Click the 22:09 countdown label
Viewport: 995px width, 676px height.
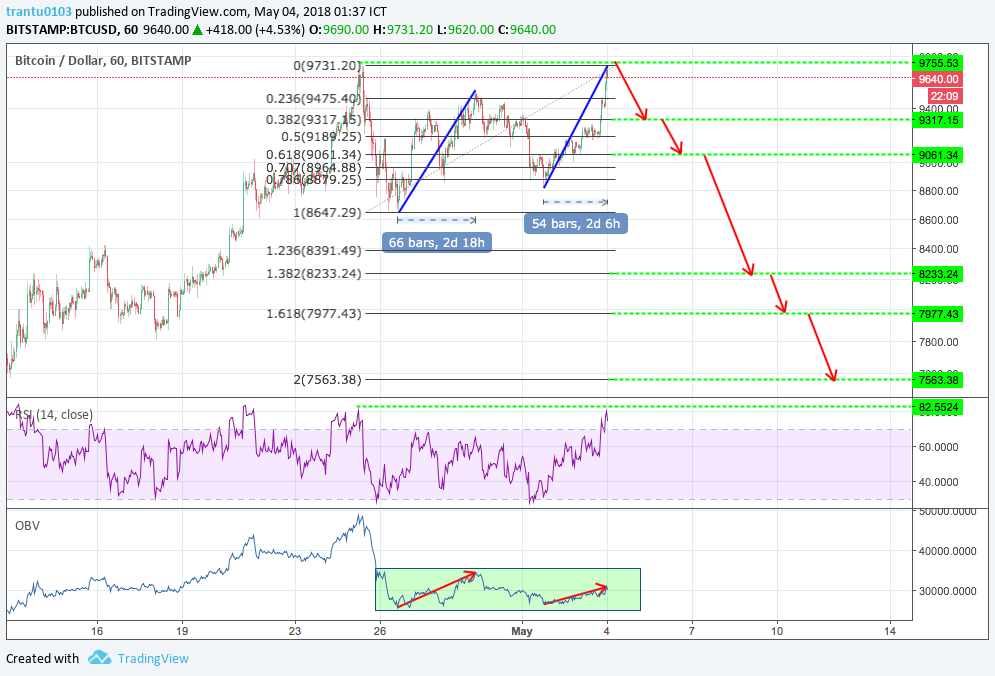click(x=944, y=96)
